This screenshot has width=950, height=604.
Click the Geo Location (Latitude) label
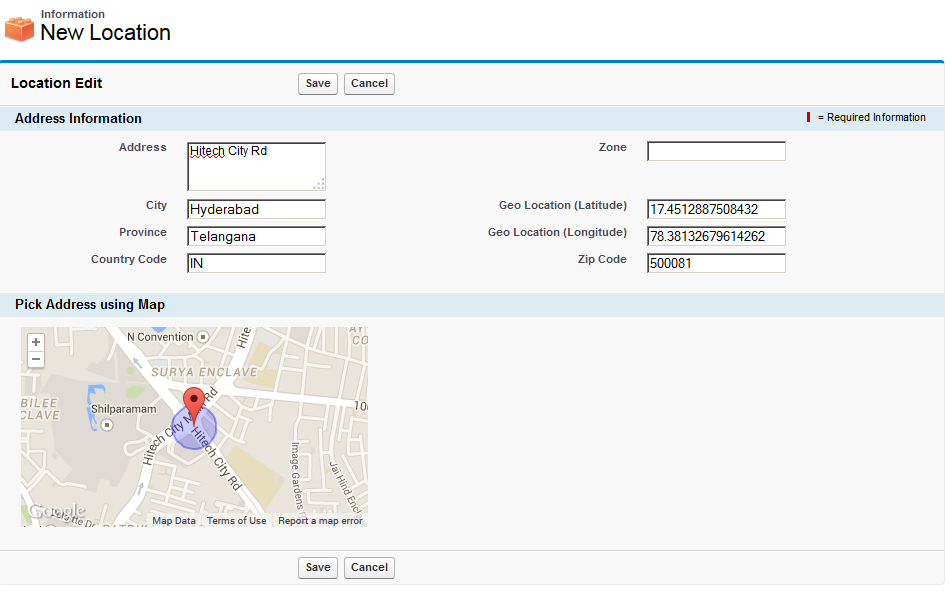click(x=563, y=205)
